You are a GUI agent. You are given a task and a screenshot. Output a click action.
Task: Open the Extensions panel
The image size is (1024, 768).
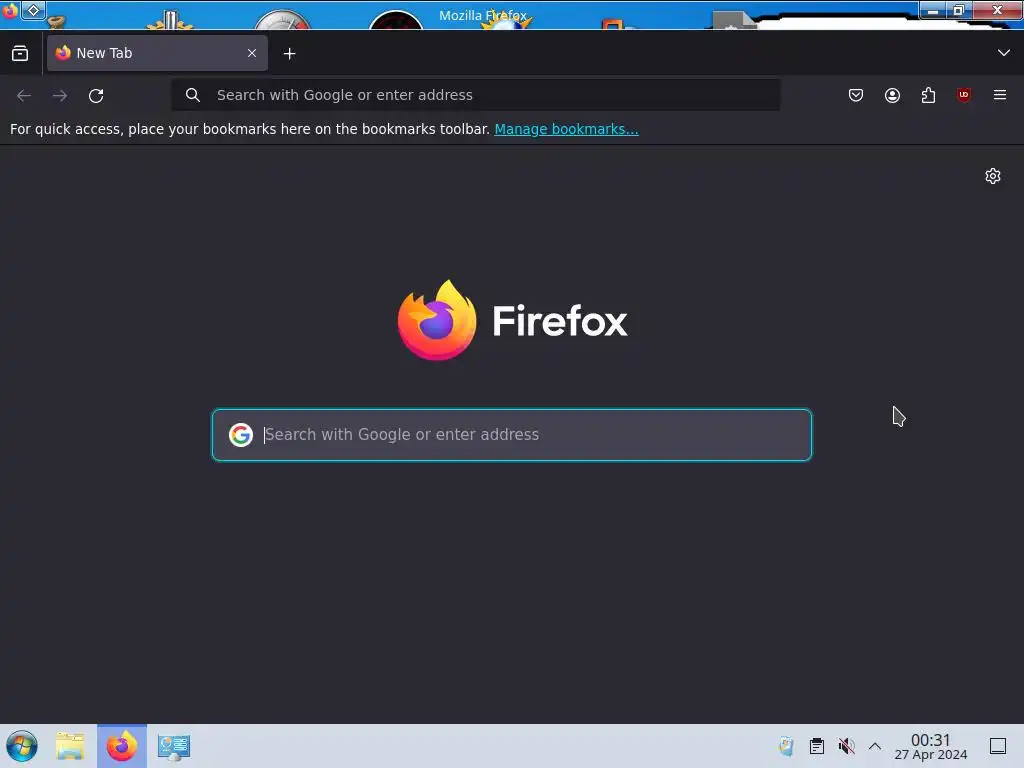[x=928, y=95]
